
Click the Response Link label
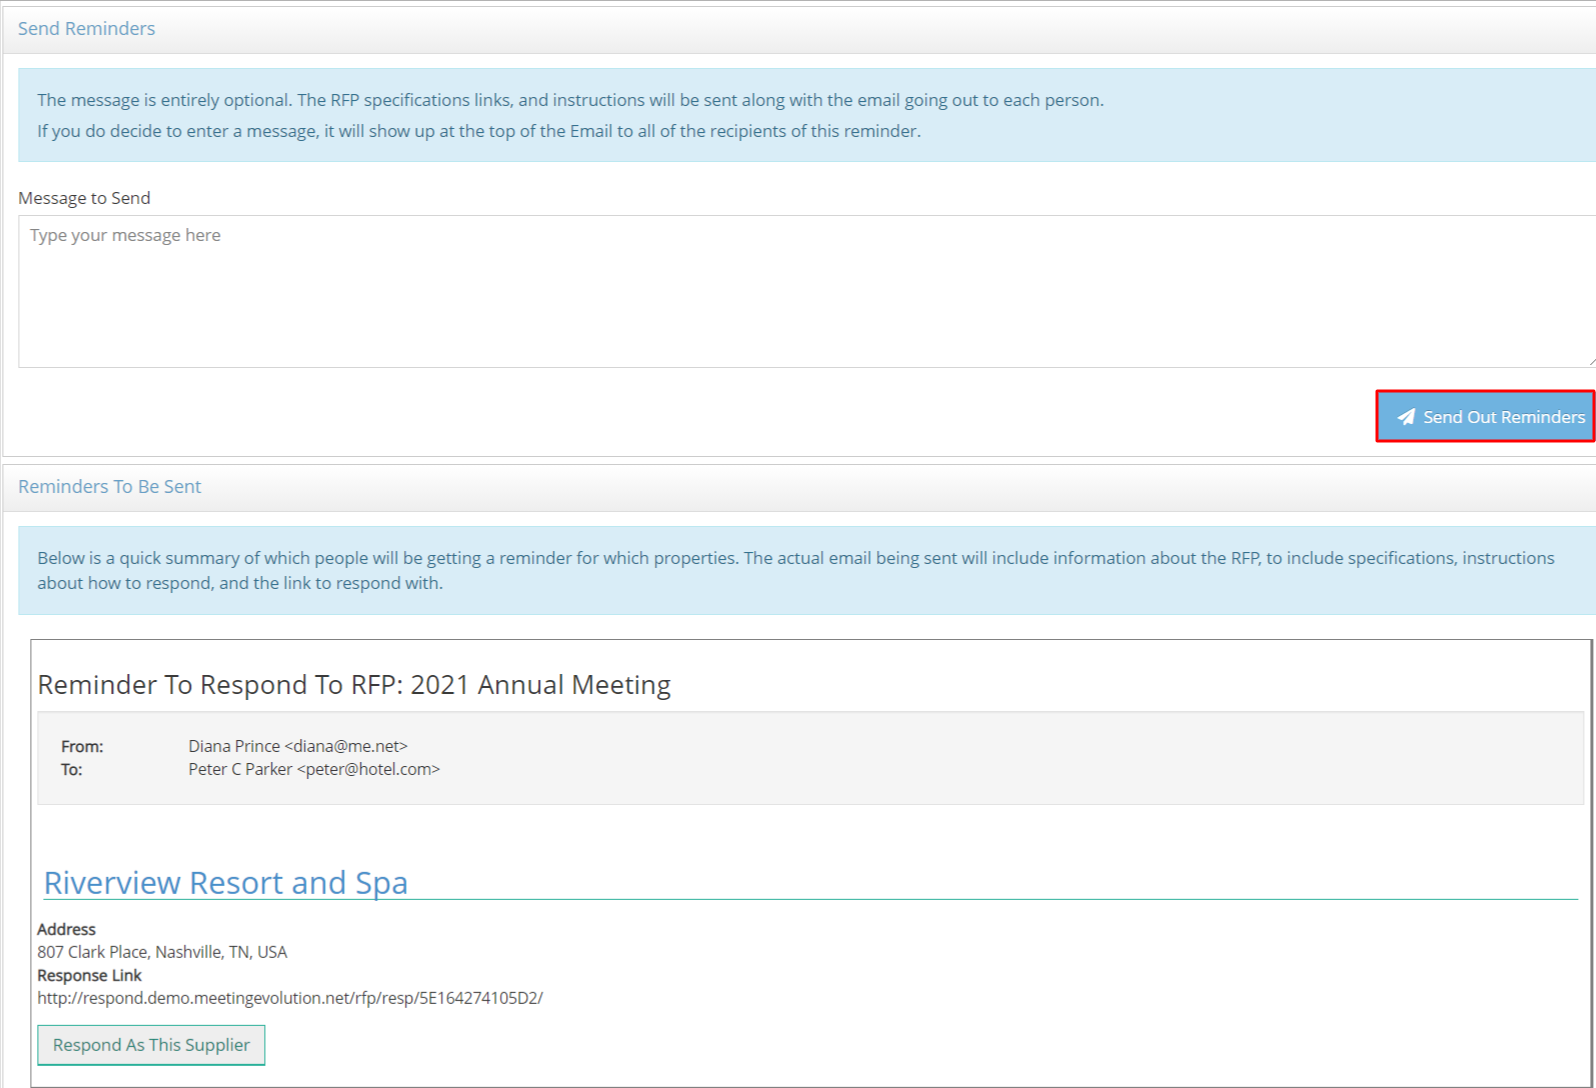point(90,975)
